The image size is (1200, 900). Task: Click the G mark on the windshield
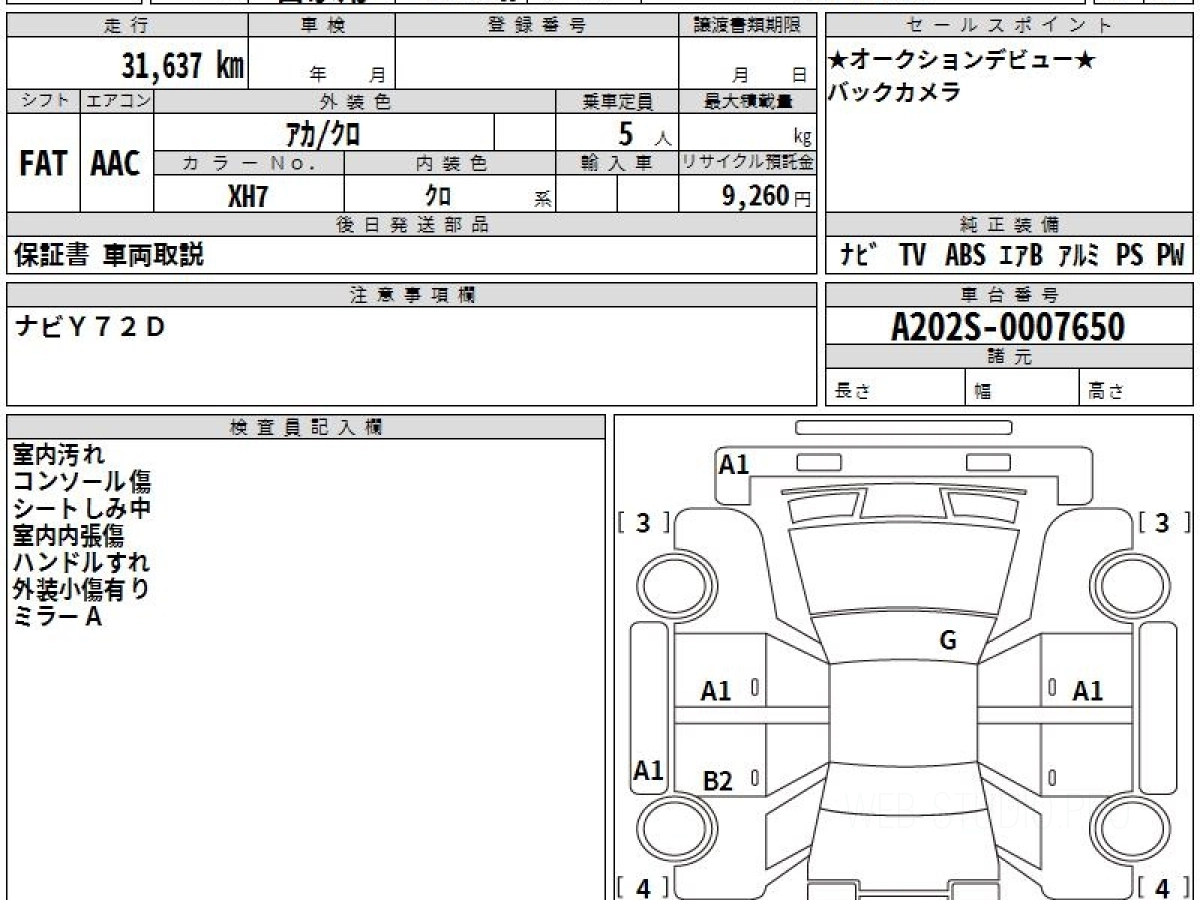tap(948, 641)
